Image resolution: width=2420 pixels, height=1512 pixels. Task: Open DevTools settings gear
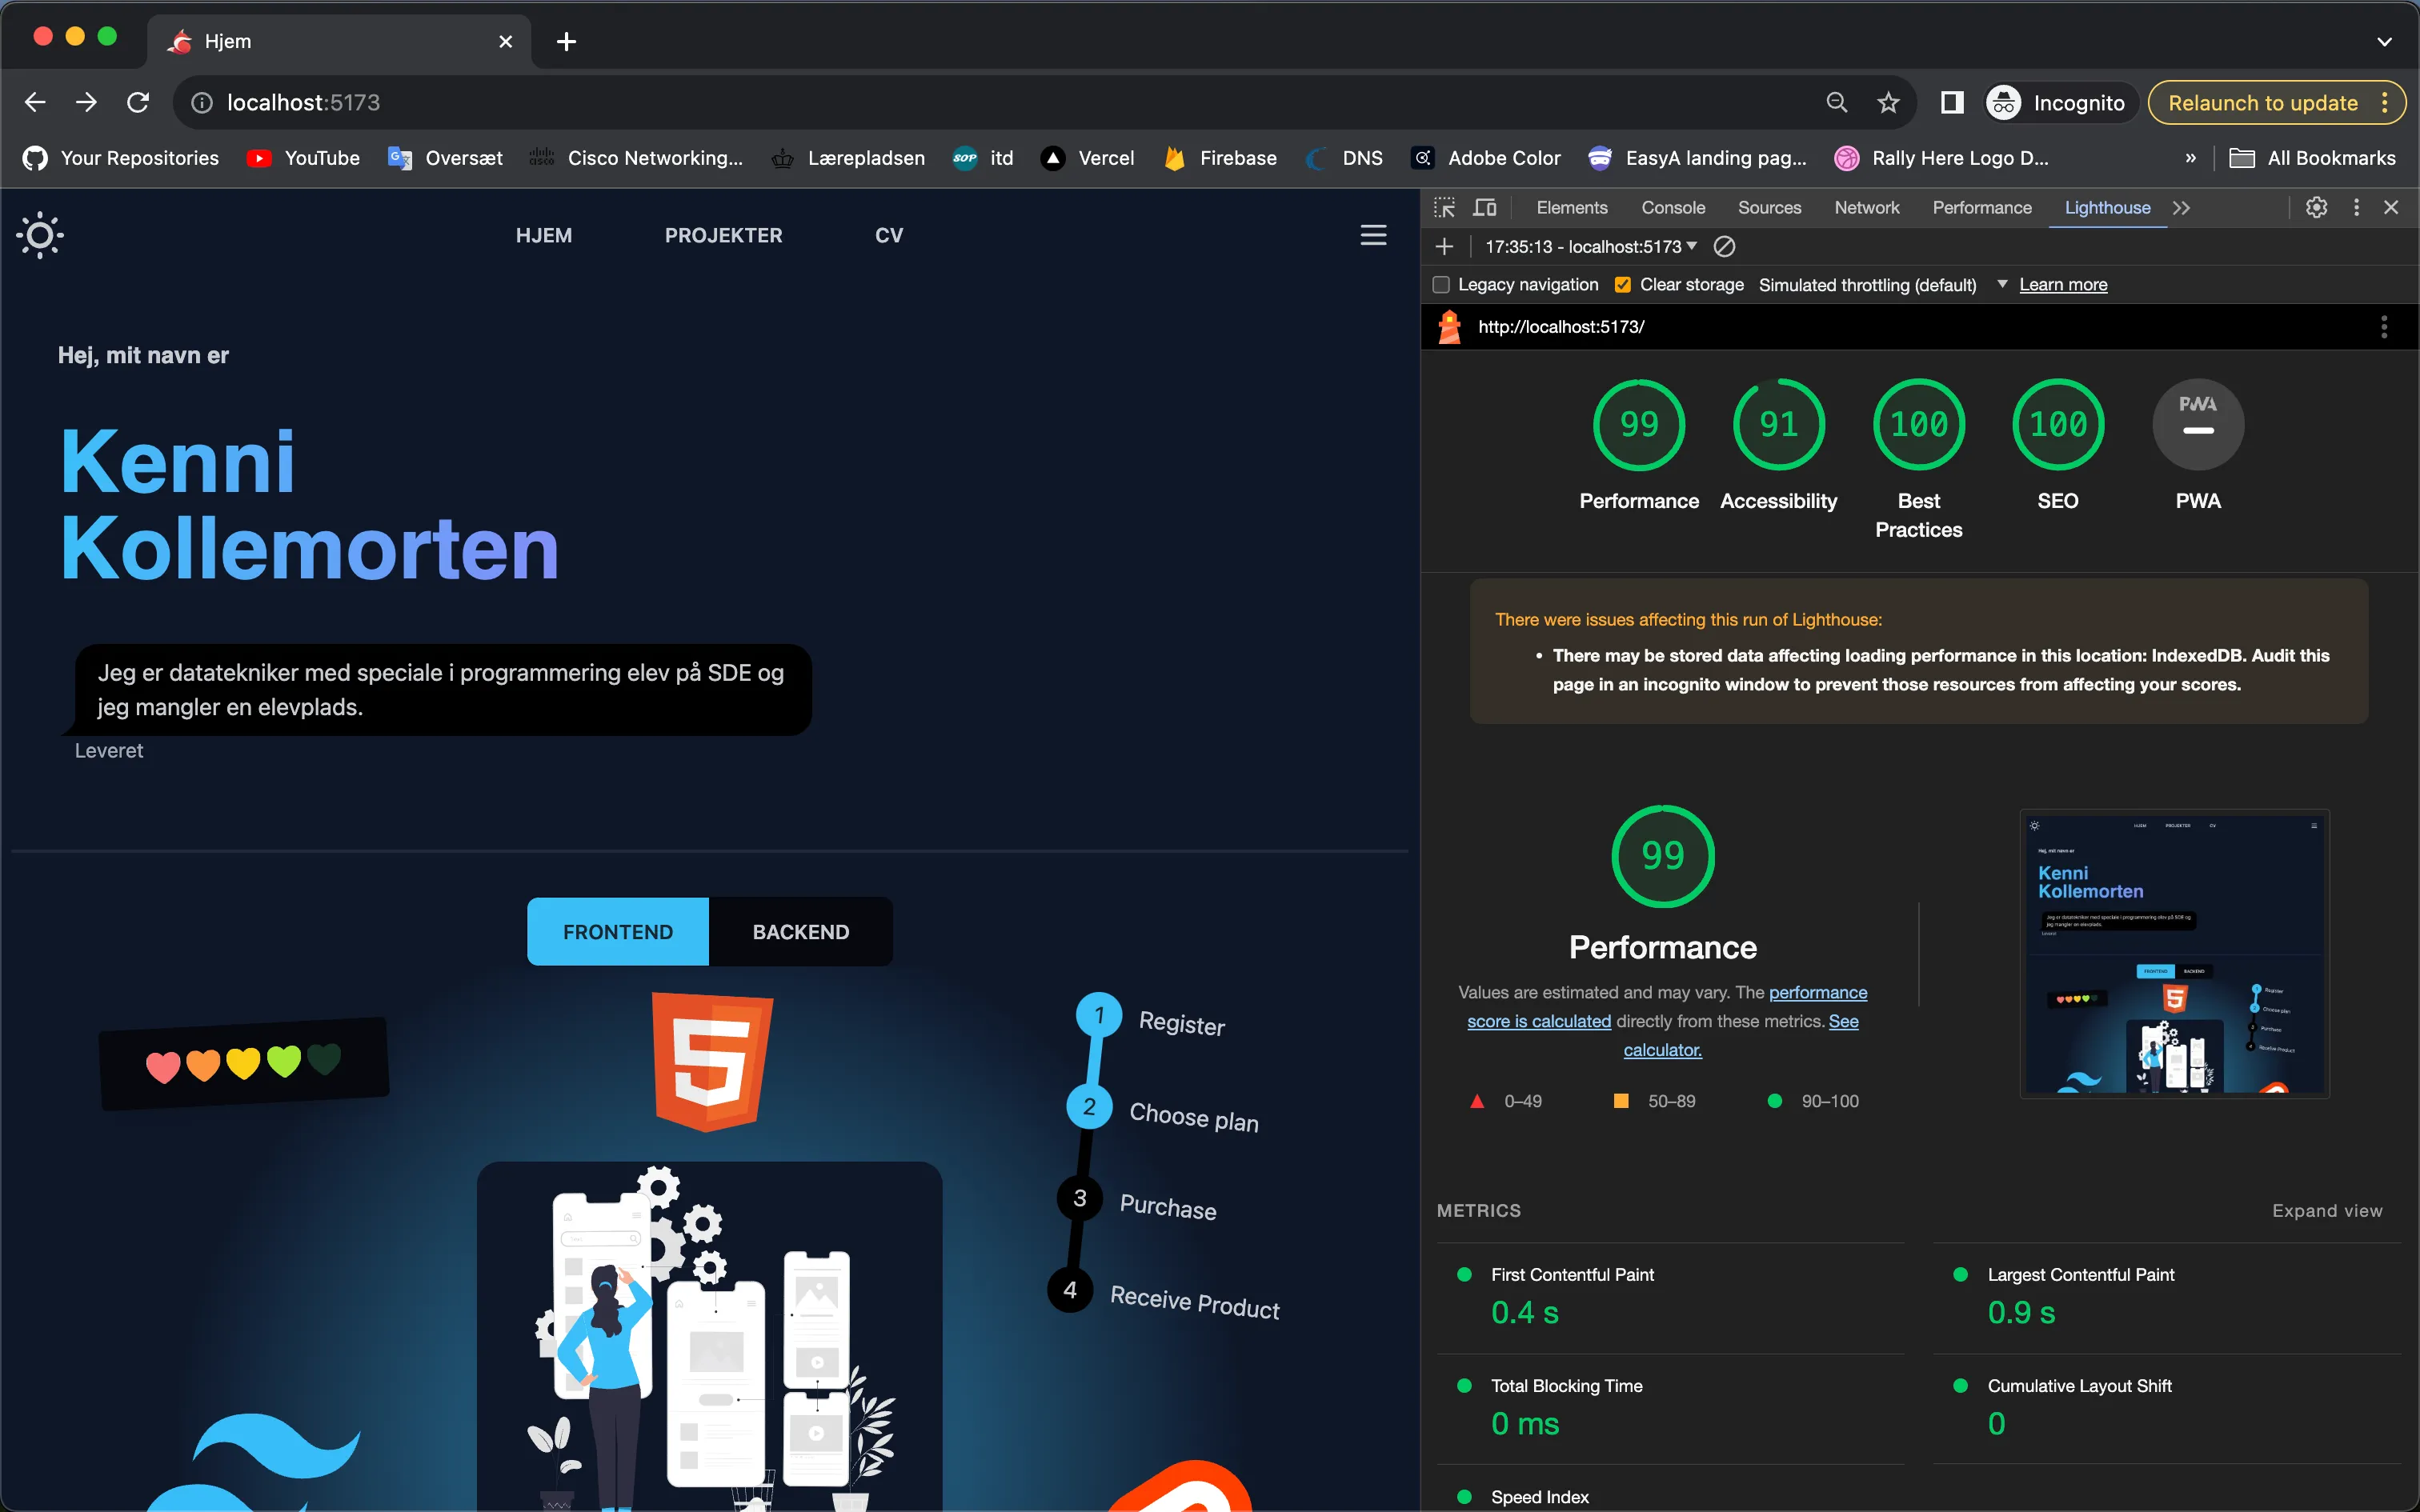coord(2316,207)
